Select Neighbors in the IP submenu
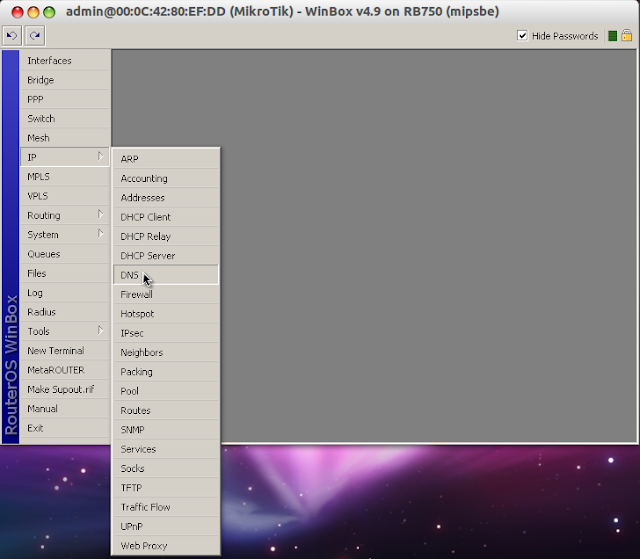This screenshot has width=640, height=559. pyautogui.click(x=166, y=352)
